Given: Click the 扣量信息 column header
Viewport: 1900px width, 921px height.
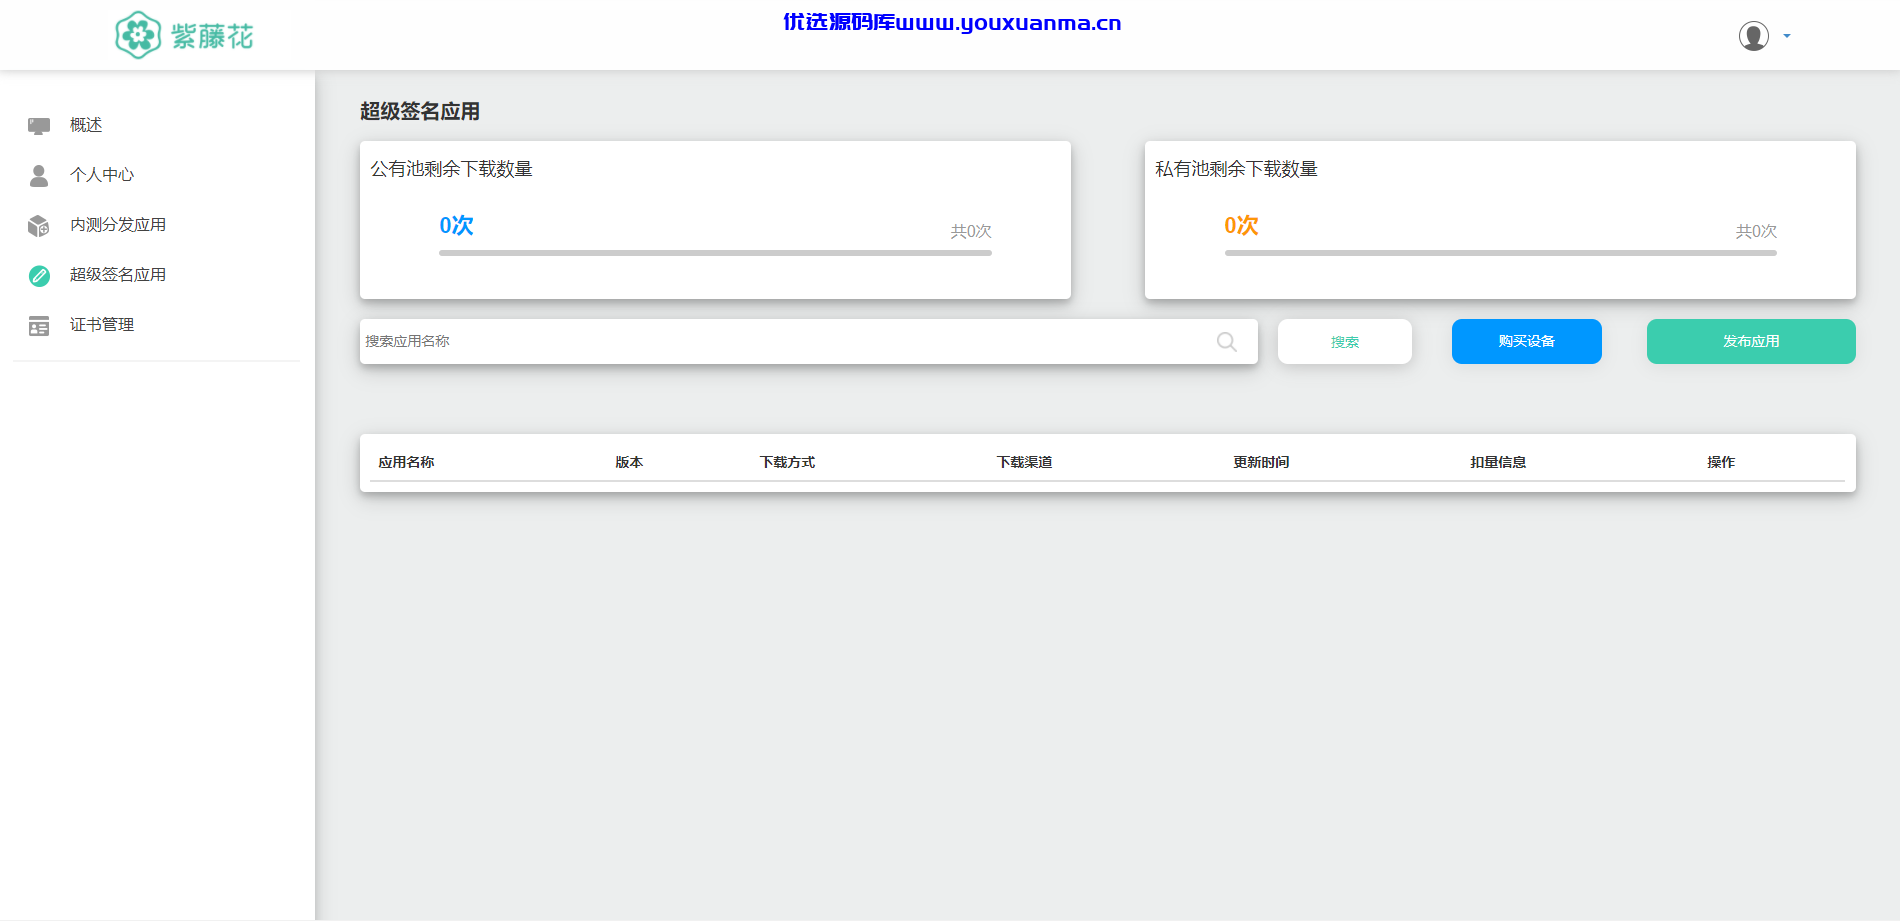Looking at the screenshot, I should (x=1498, y=462).
